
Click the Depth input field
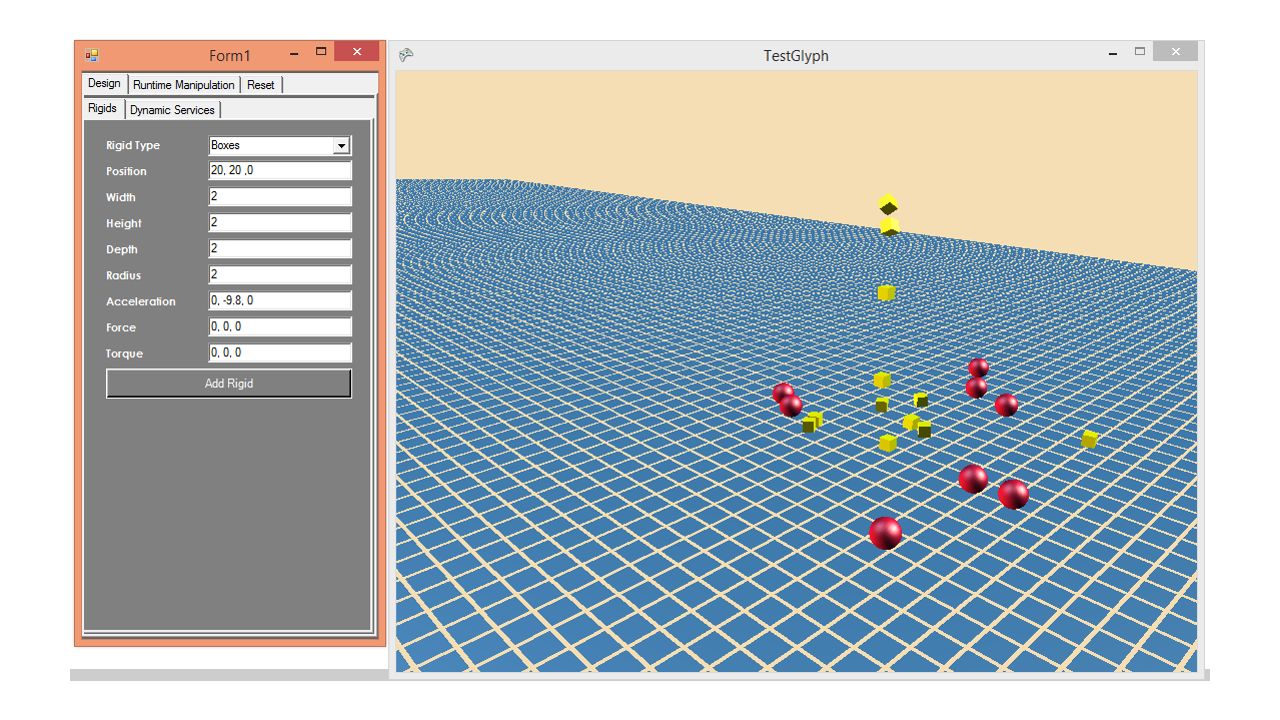[279, 248]
